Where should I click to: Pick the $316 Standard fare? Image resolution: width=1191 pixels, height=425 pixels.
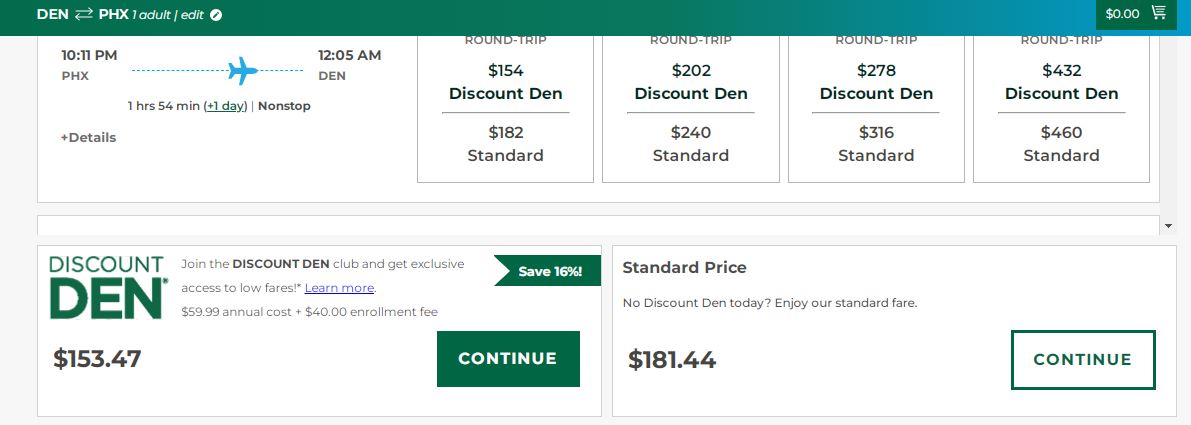point(876,144)
